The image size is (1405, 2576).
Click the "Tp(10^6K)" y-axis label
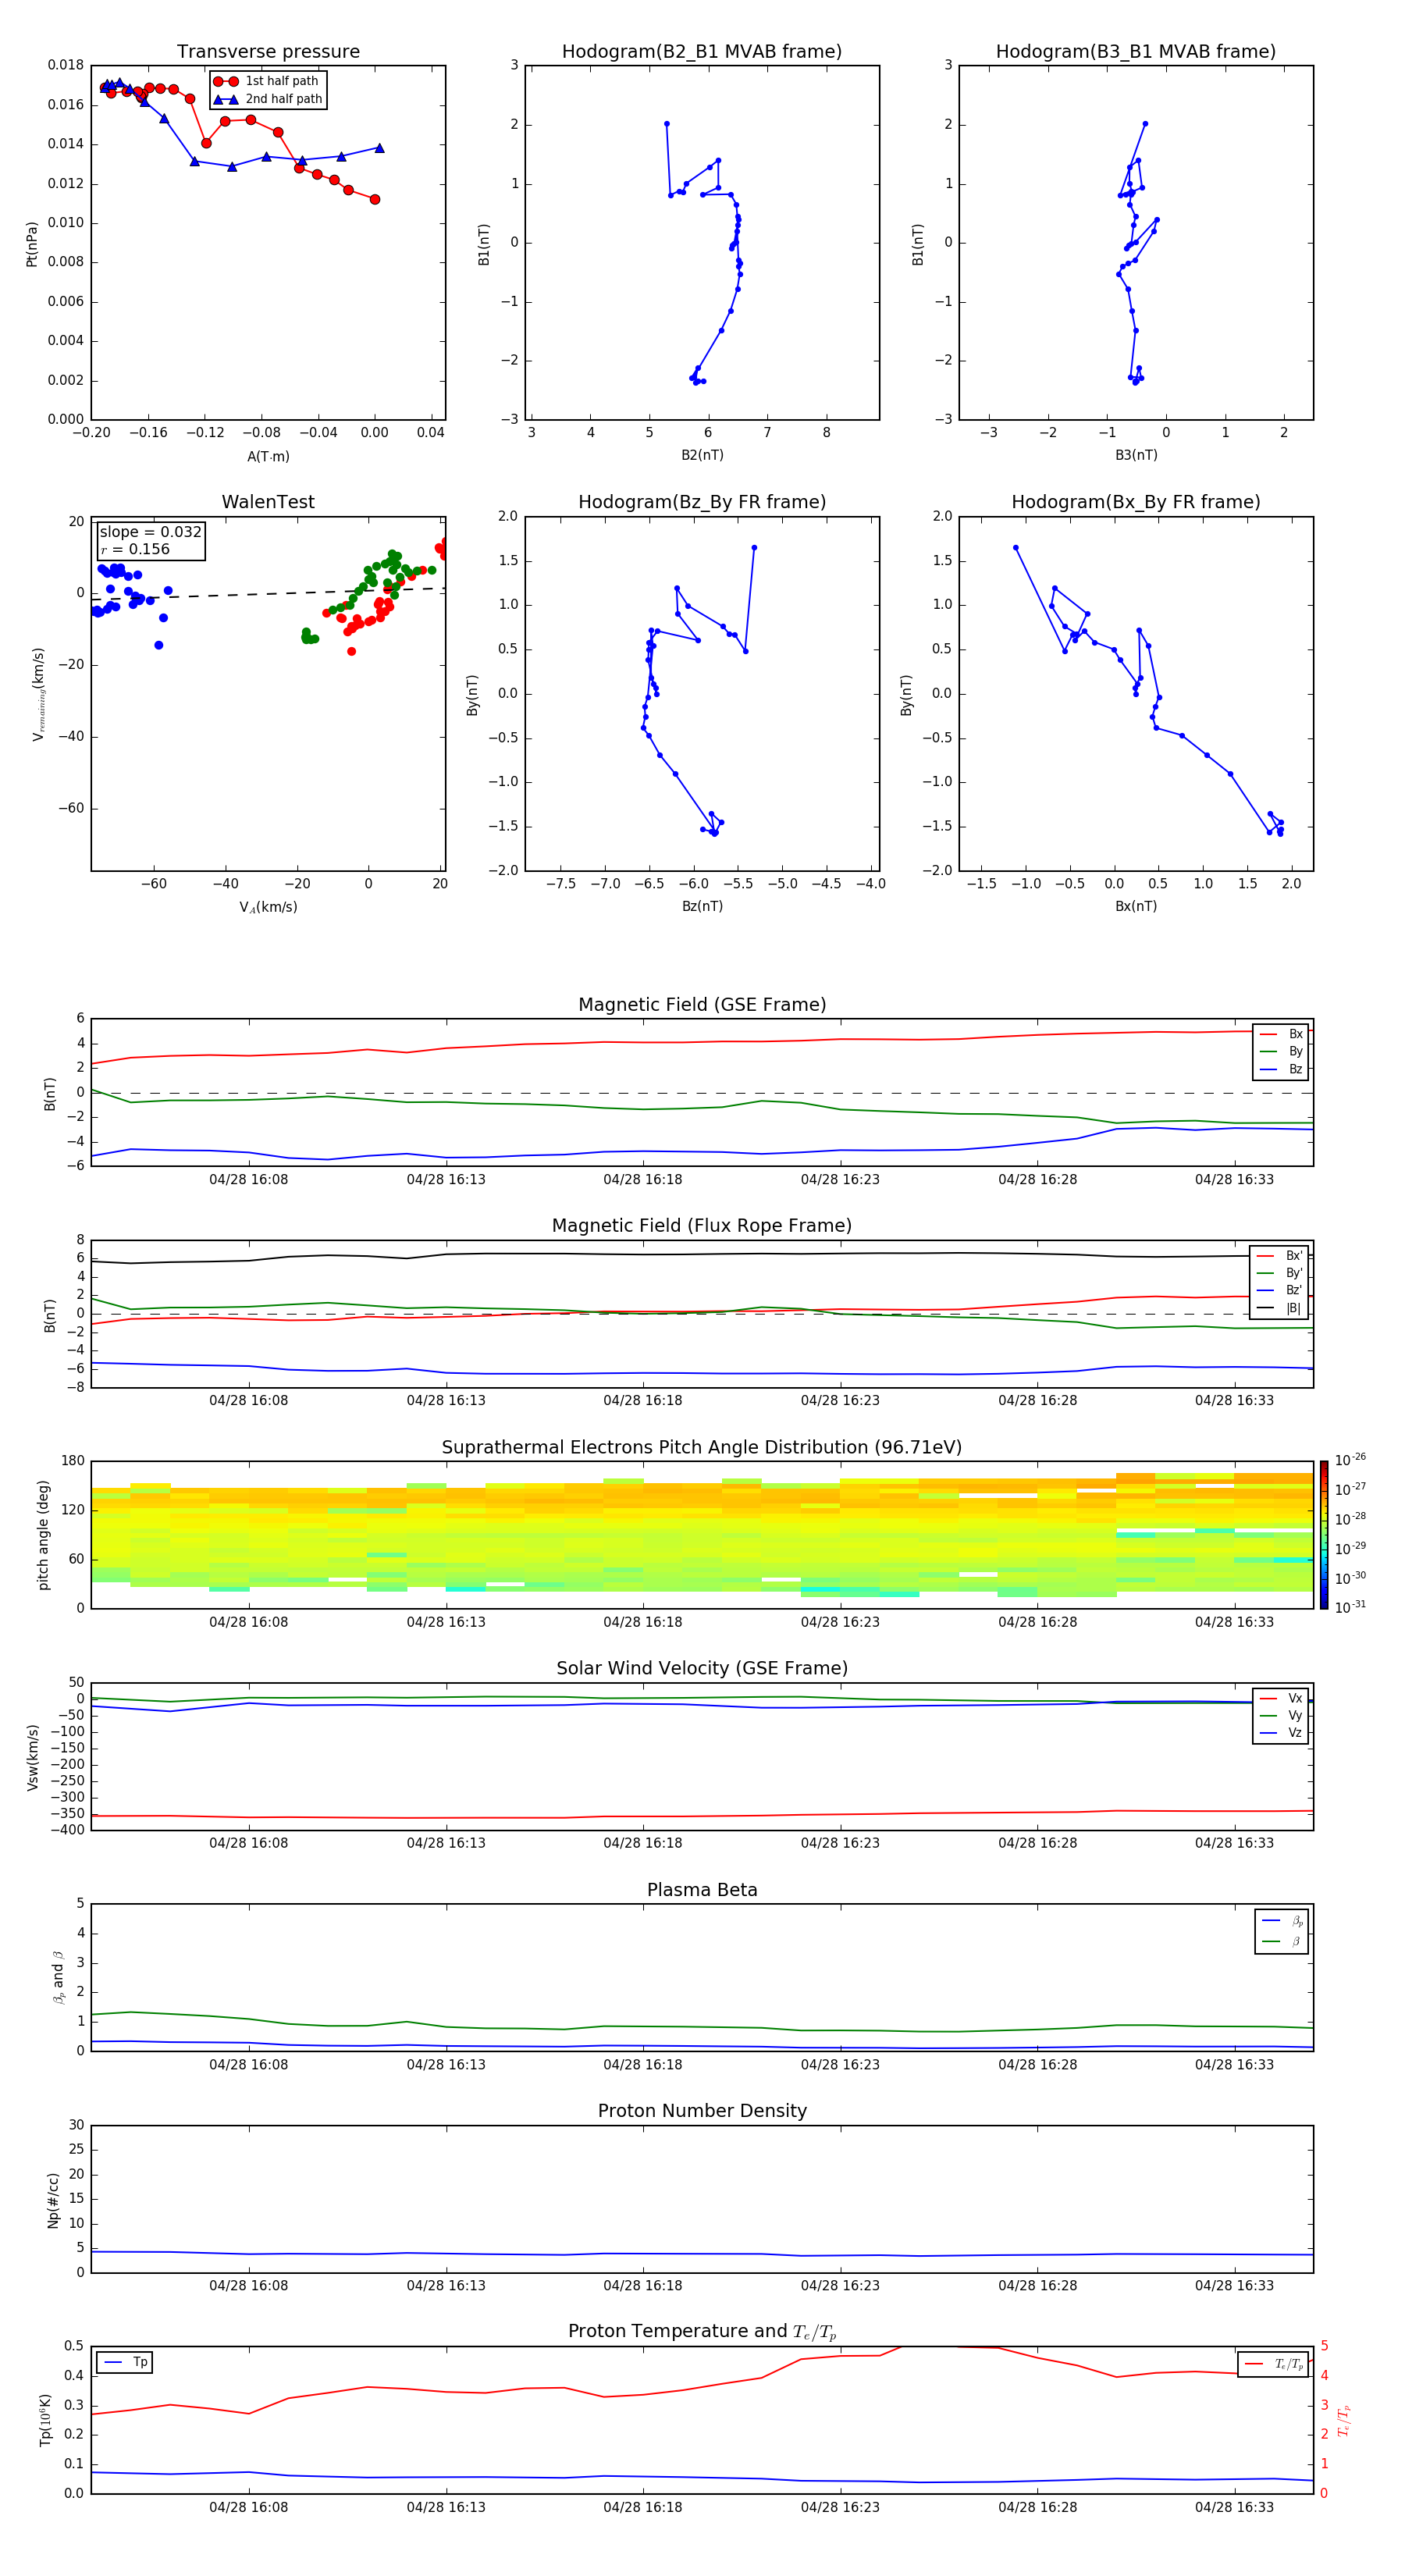pos(45,2420)
